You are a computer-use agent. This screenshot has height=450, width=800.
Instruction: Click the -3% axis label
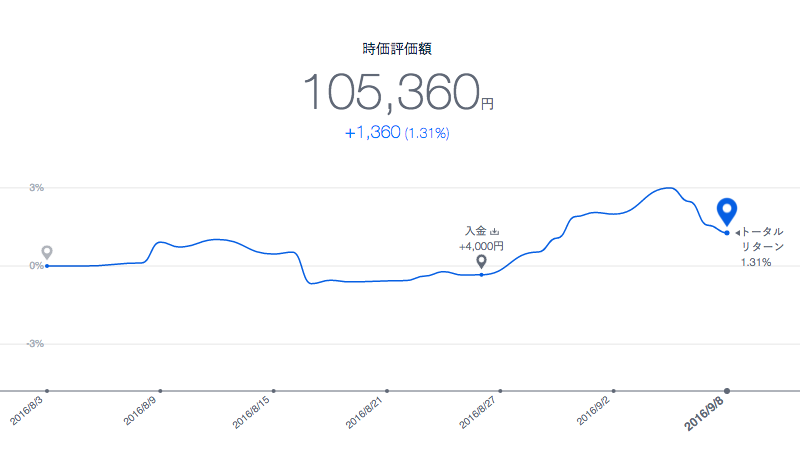(x=35, y=344)
